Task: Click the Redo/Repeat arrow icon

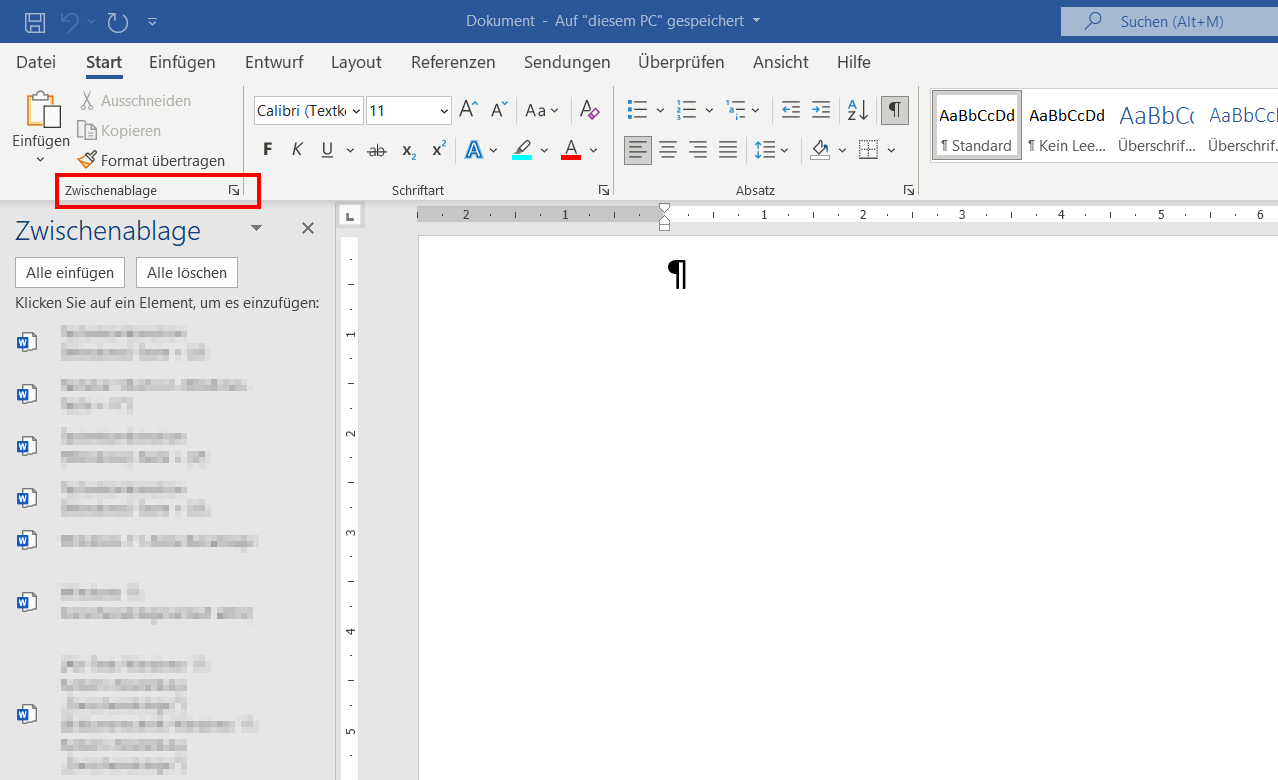Action: coord(117,21)
